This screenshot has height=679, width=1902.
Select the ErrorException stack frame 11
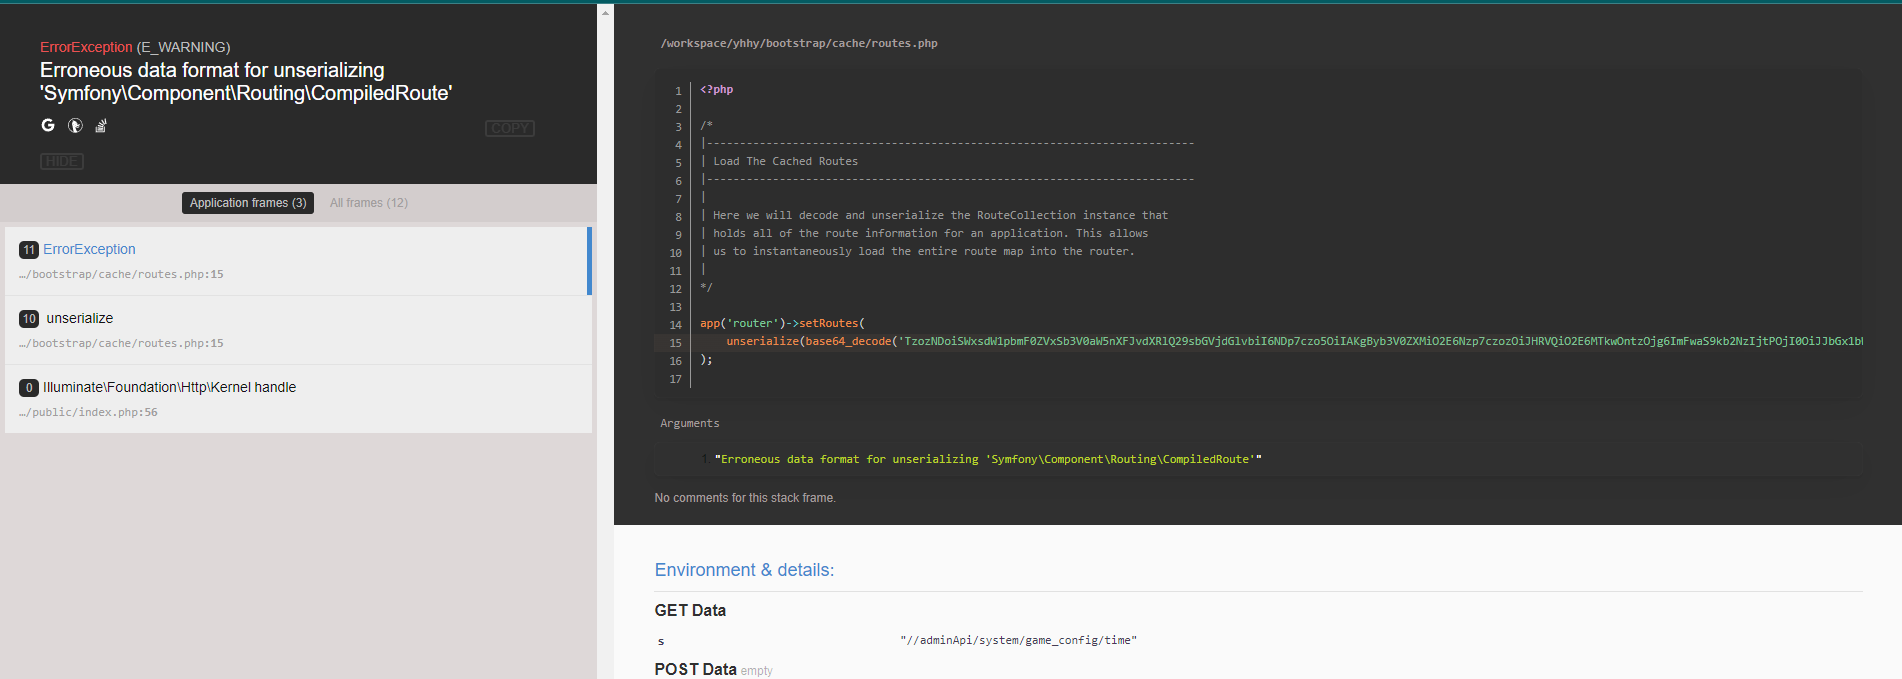click(x=298, y=261)
